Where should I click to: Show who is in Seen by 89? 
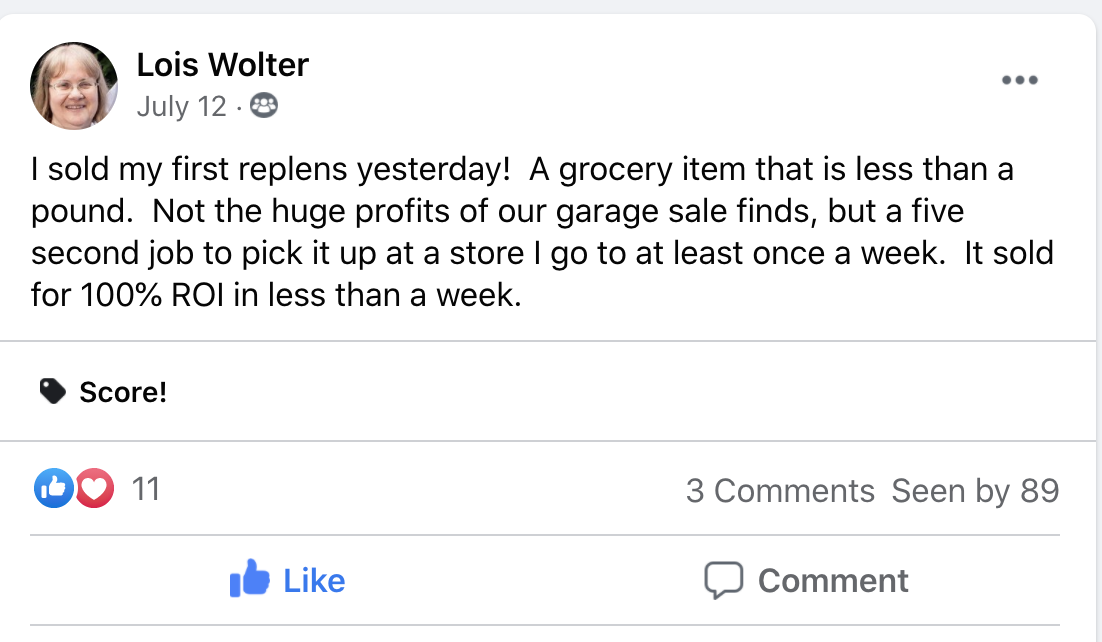tap(975, 491)
